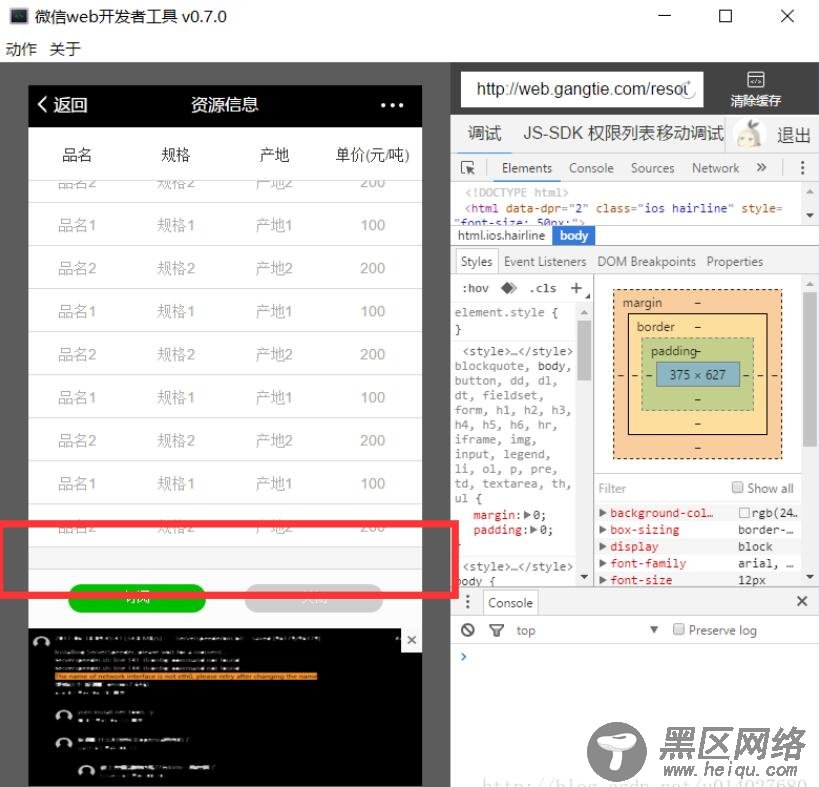The image size is (819, 787).
Task: Click the 退出 logout button
Action: (x=793, y=135)
